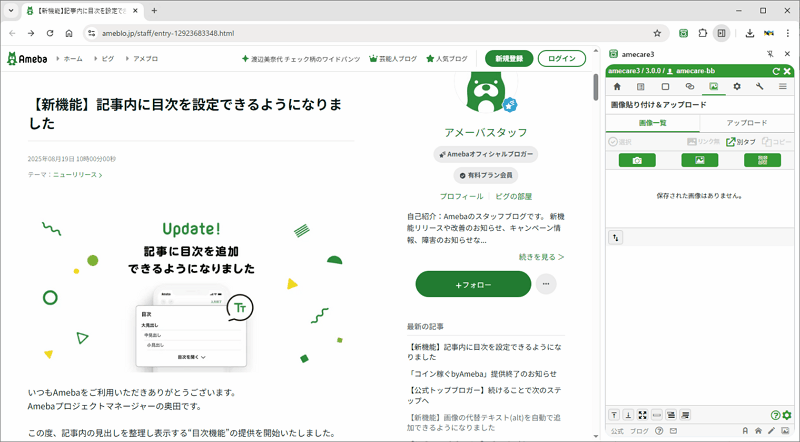This screenshot has width=800, height=442.
Task: Open the link chain icon tab
Action: tap(689, 87)
